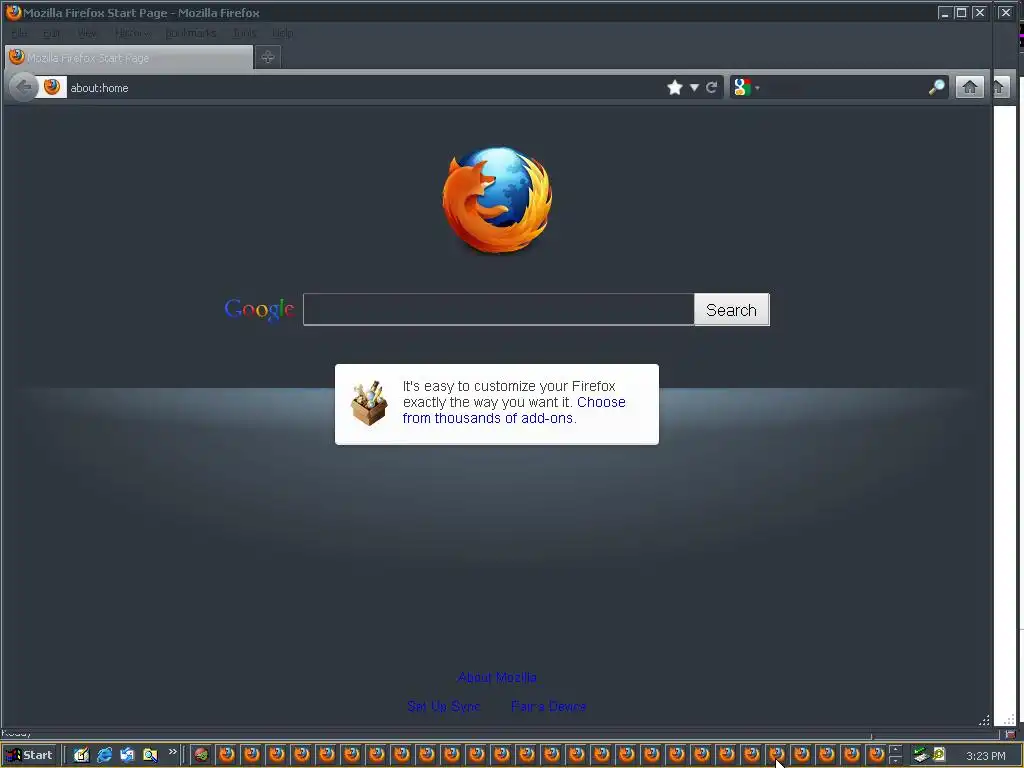
Task: Click the magnifier icon in the search bar
Action: coord(936,88)
